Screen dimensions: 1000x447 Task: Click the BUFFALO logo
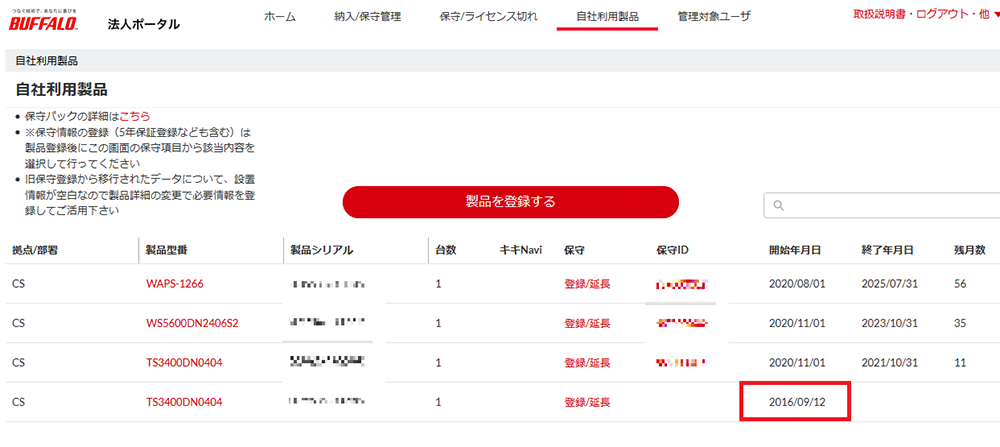click(x=43, y=22)
